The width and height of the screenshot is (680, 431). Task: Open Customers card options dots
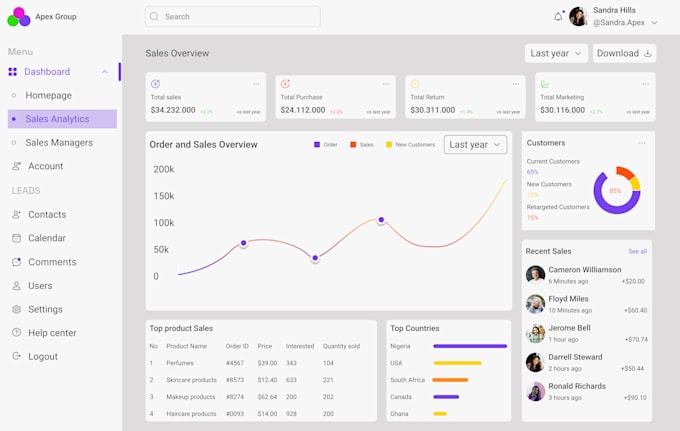point(642,143)
